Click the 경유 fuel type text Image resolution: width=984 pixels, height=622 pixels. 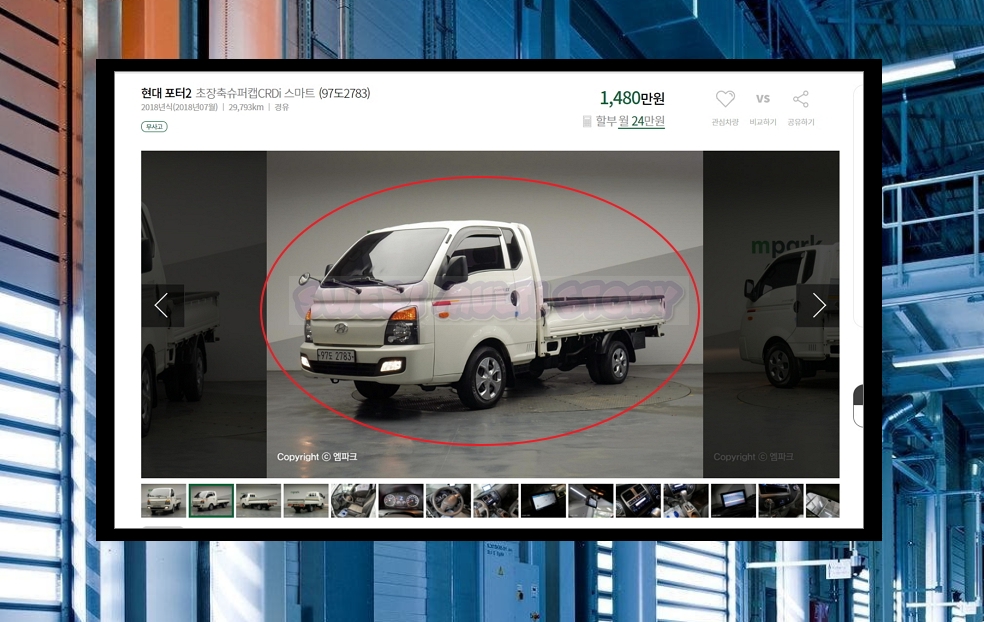tap(282, 107)
